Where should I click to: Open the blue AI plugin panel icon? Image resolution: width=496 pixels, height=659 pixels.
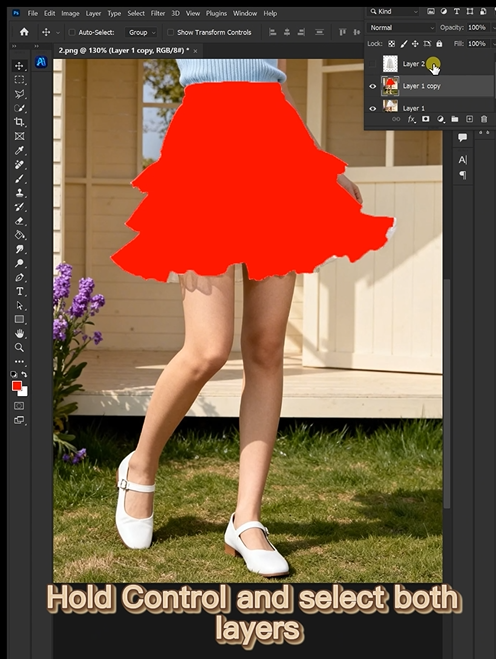pos(41,62)
